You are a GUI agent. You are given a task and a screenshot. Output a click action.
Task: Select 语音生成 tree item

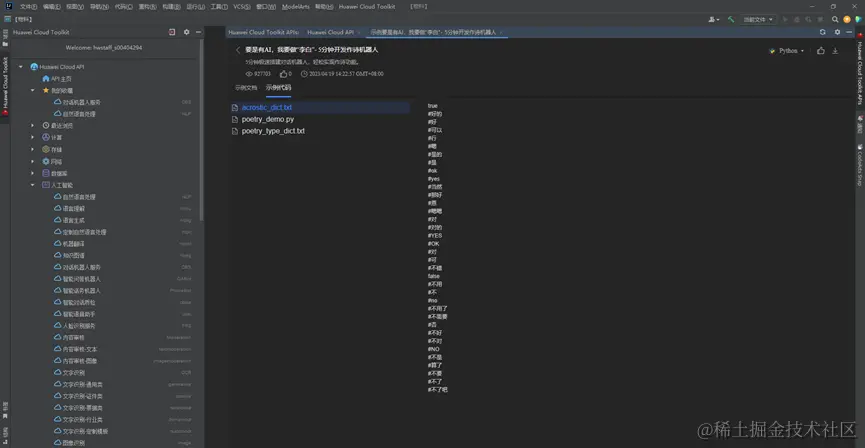tap(73, 220)
